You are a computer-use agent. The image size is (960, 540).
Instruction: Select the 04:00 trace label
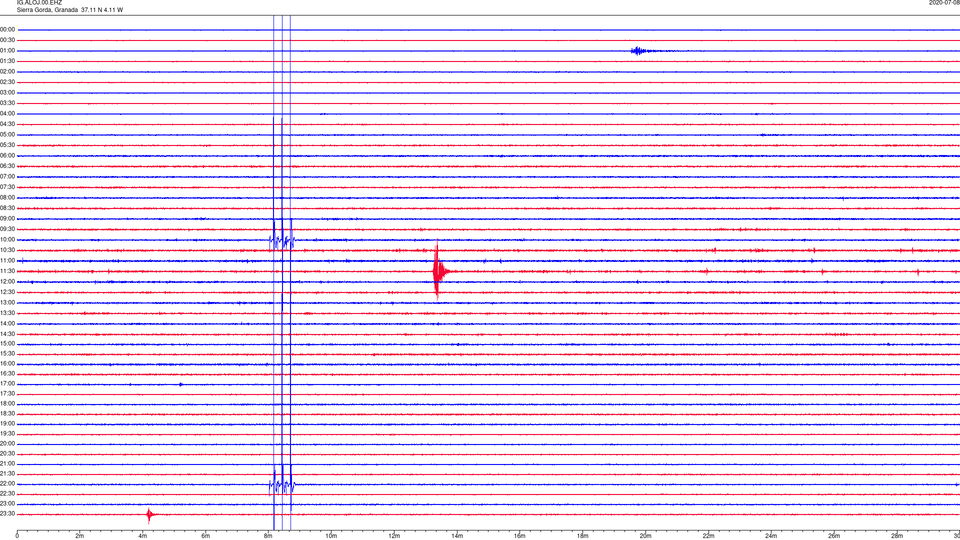pyautogui.click(x=8, y=114)
